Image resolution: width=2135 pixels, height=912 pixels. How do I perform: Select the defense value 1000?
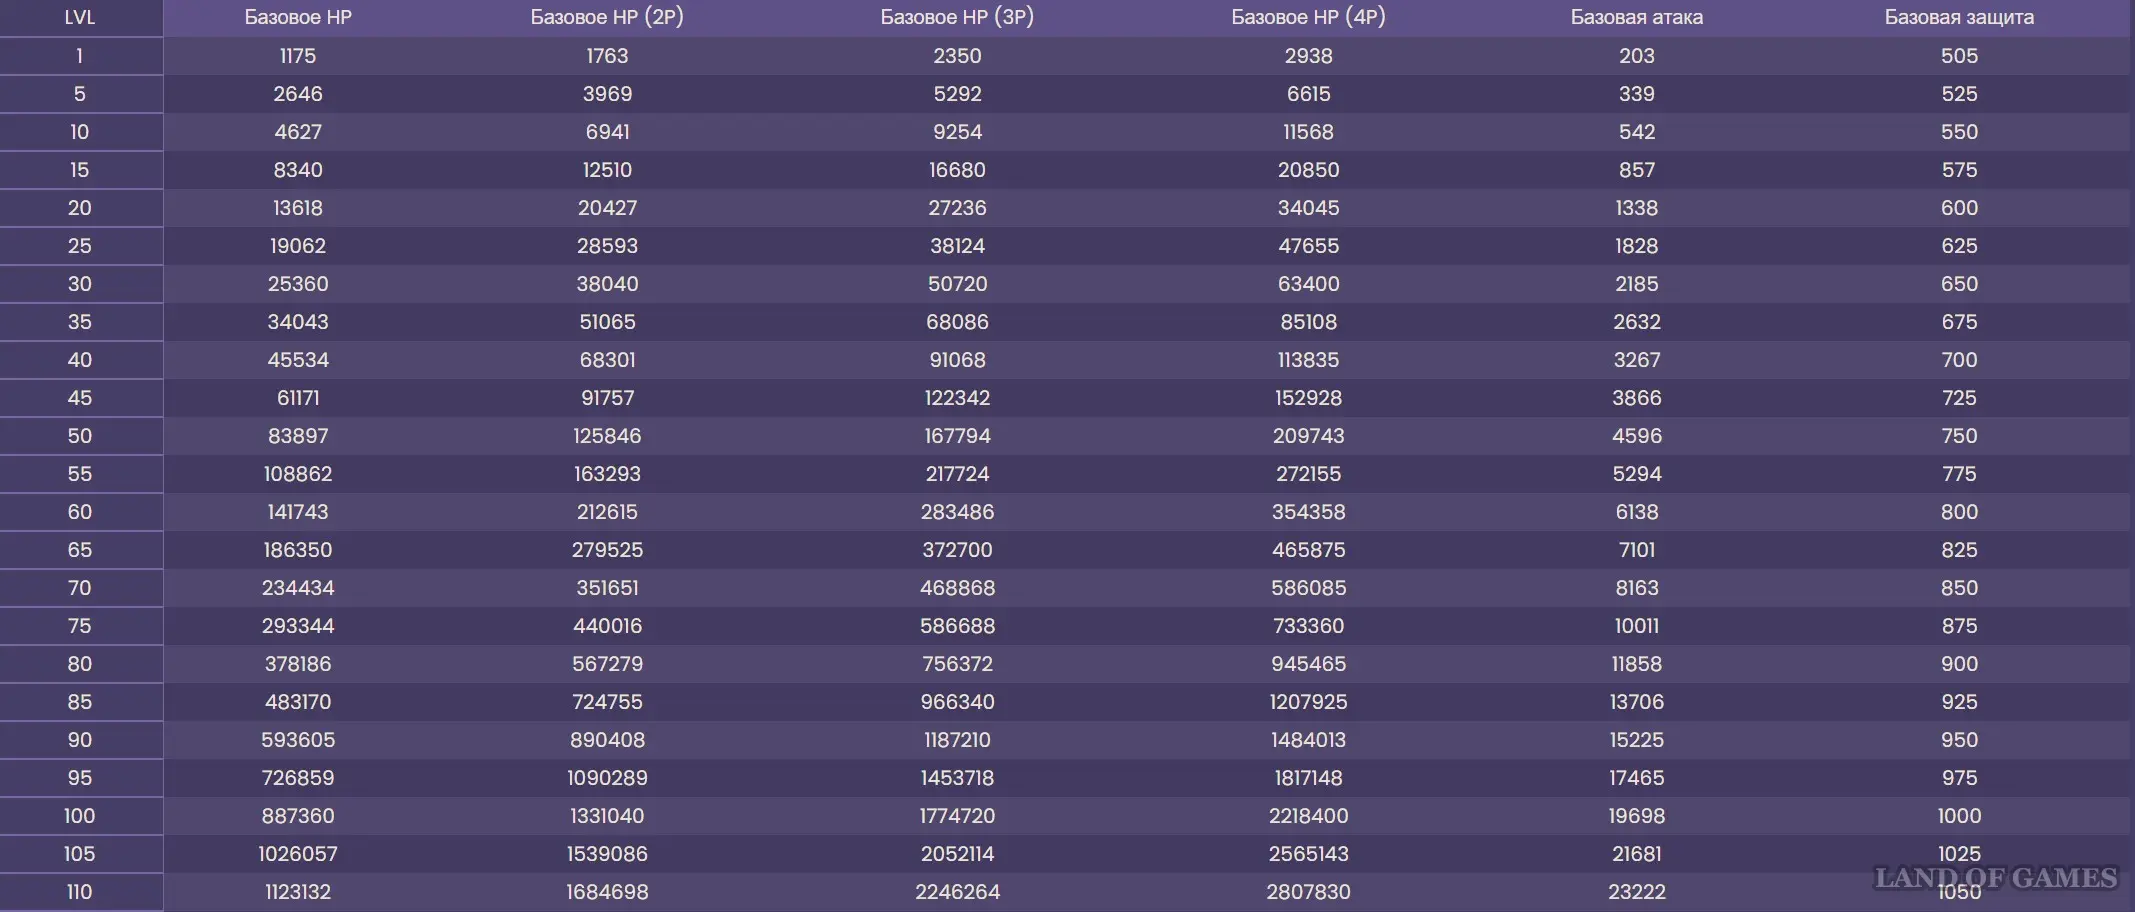[x=1958, y=816]
